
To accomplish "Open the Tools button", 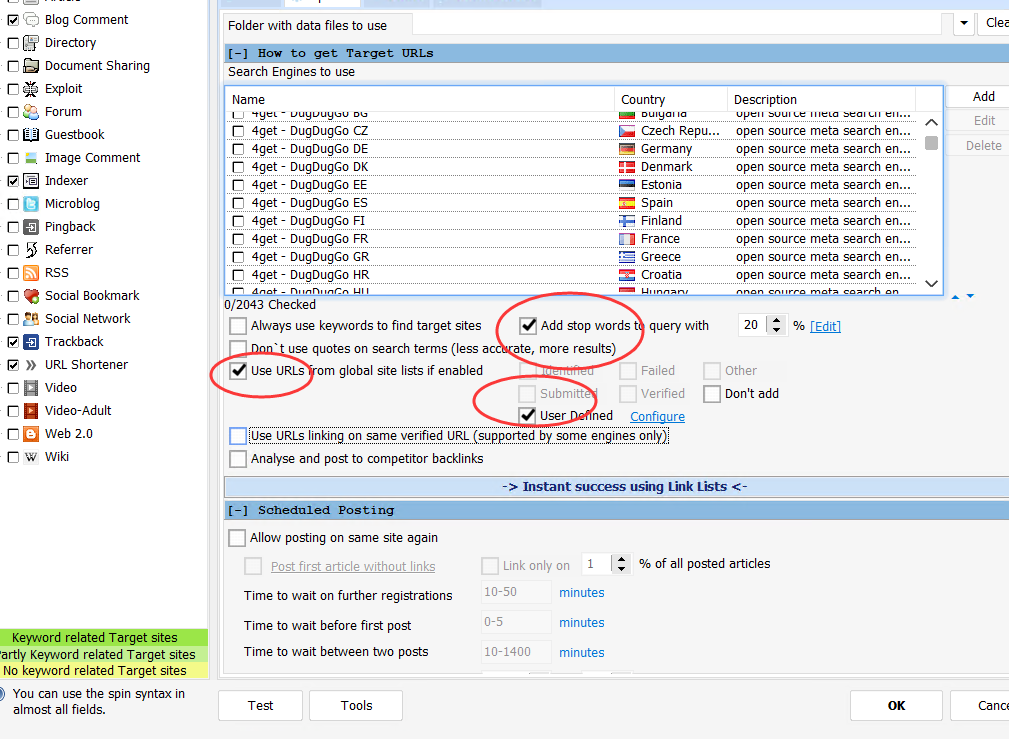I will click(356, 706).
